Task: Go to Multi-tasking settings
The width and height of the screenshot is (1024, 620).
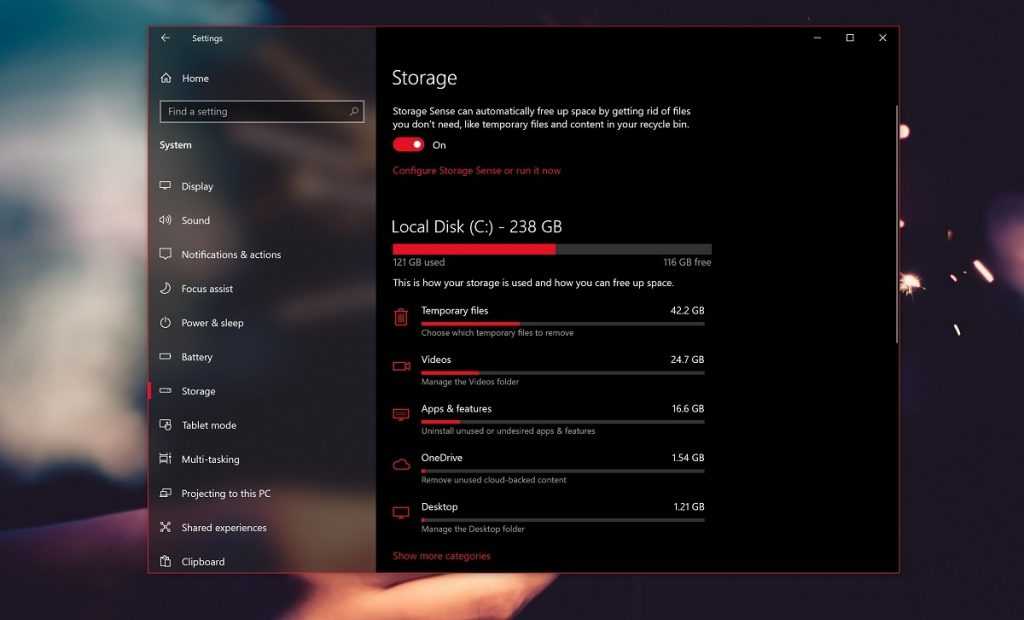Action: [210, 460]
